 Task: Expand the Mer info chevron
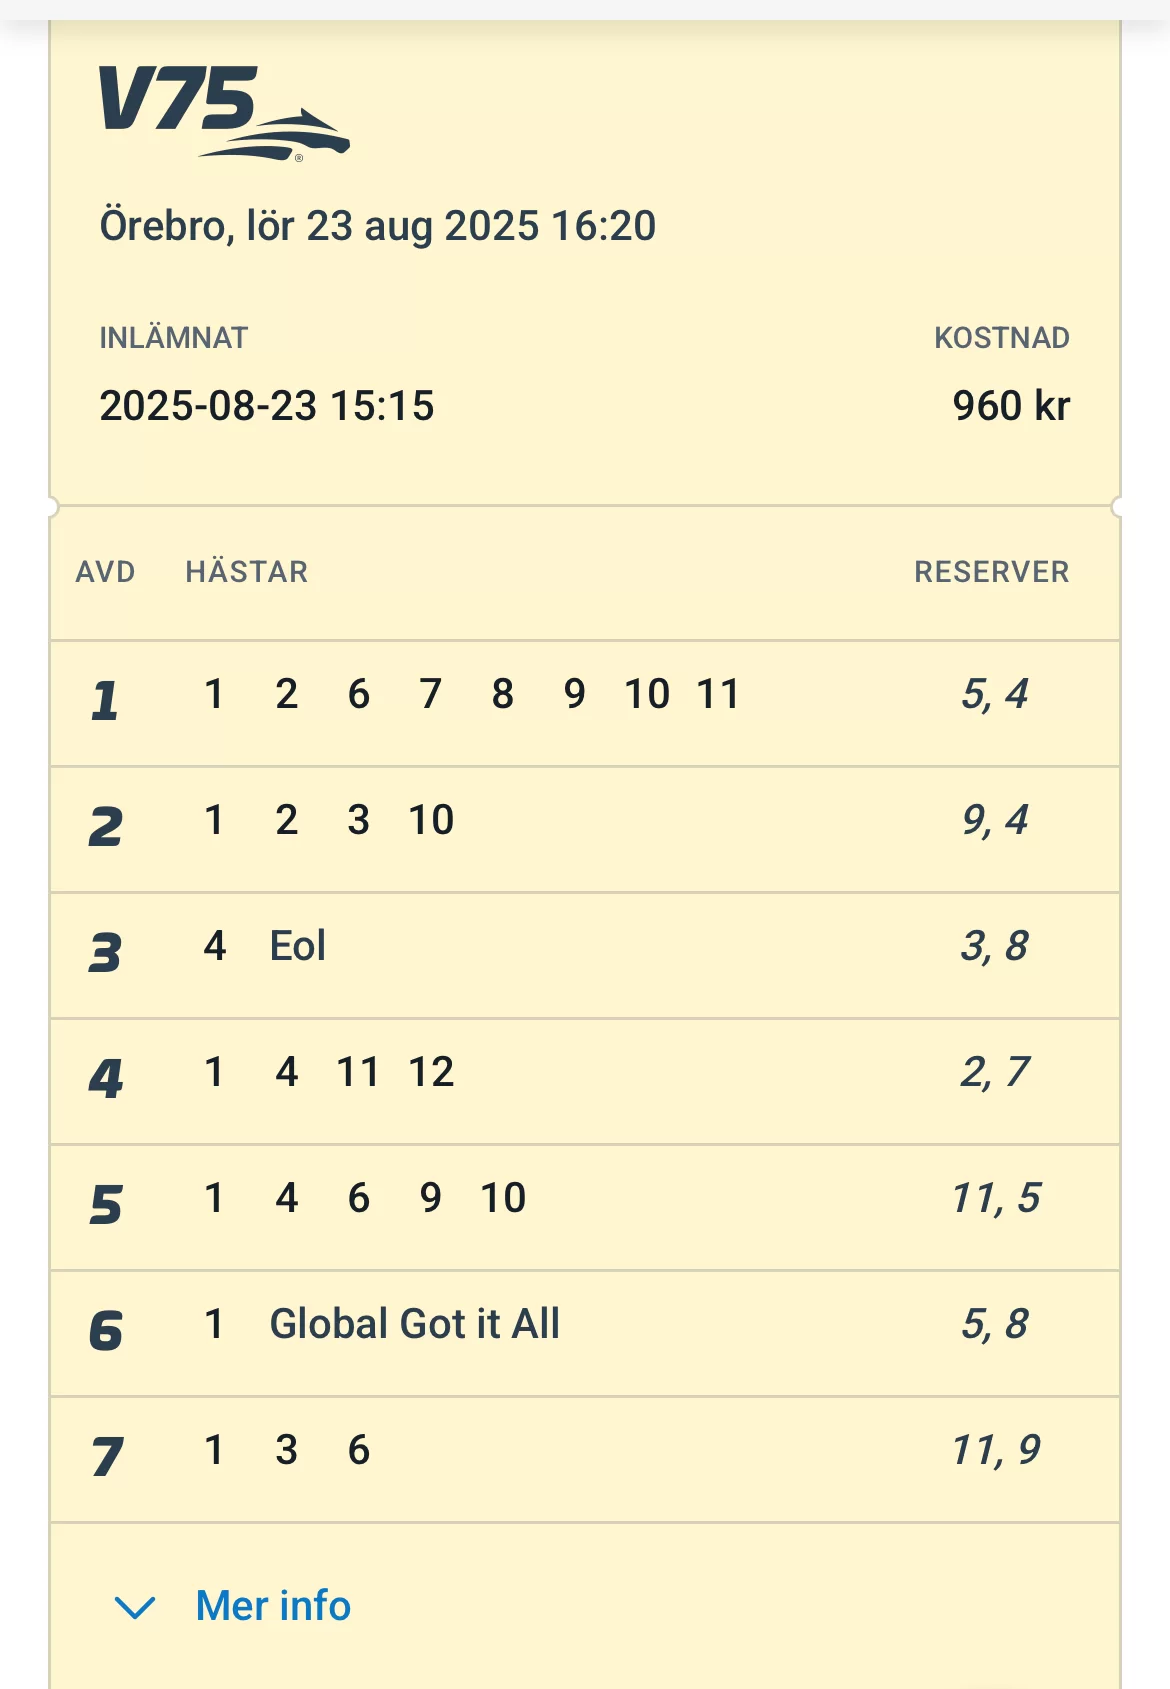(135, 1606)
